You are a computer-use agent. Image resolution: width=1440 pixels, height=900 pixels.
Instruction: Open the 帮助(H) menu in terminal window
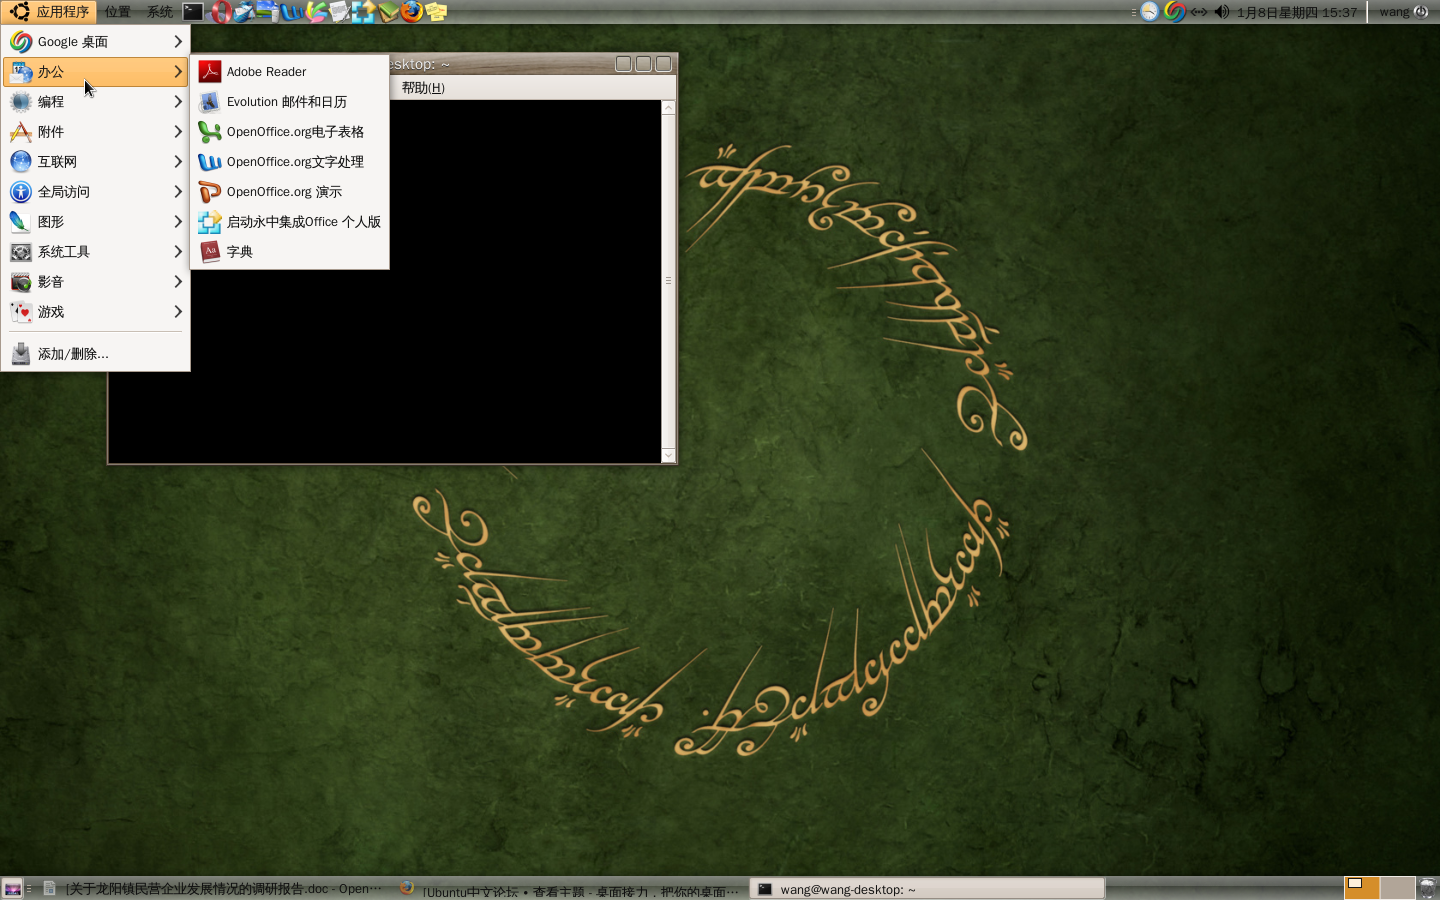pos(423,88)
